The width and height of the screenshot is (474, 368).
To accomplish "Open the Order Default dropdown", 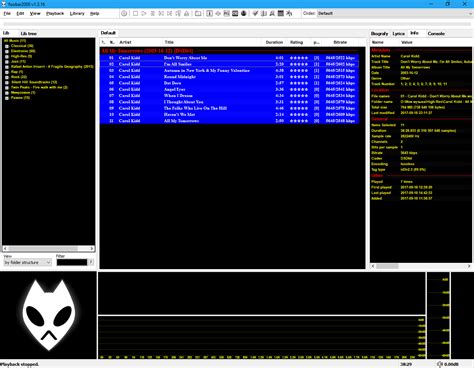I will pos(395,13).
